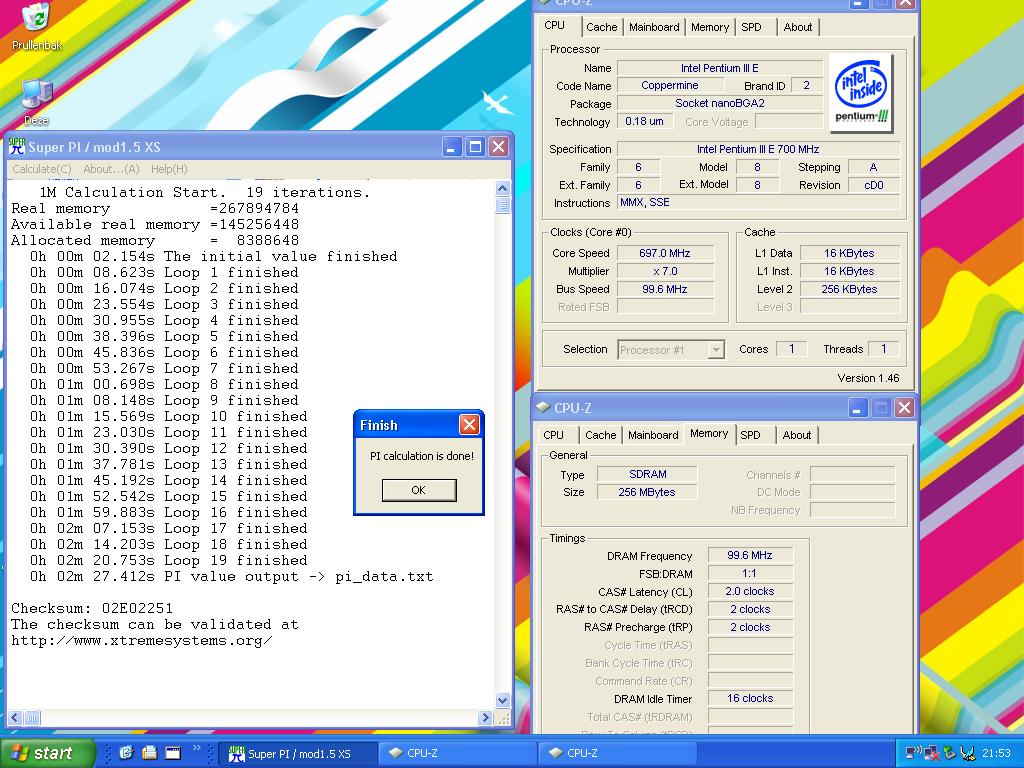Click the second quick launch icon
This screenshot has height=768, width=1024.
150,752
